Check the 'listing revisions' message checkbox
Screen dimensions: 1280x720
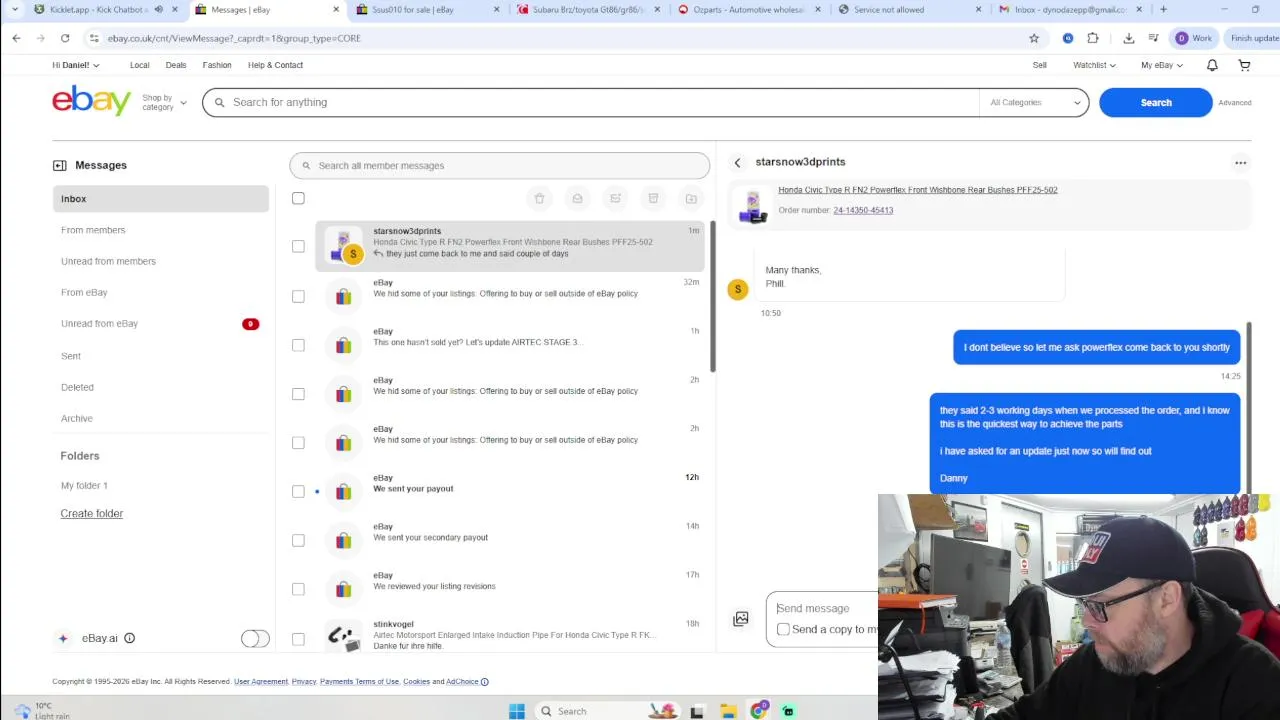pyautogui.click(x=298, y=589)
